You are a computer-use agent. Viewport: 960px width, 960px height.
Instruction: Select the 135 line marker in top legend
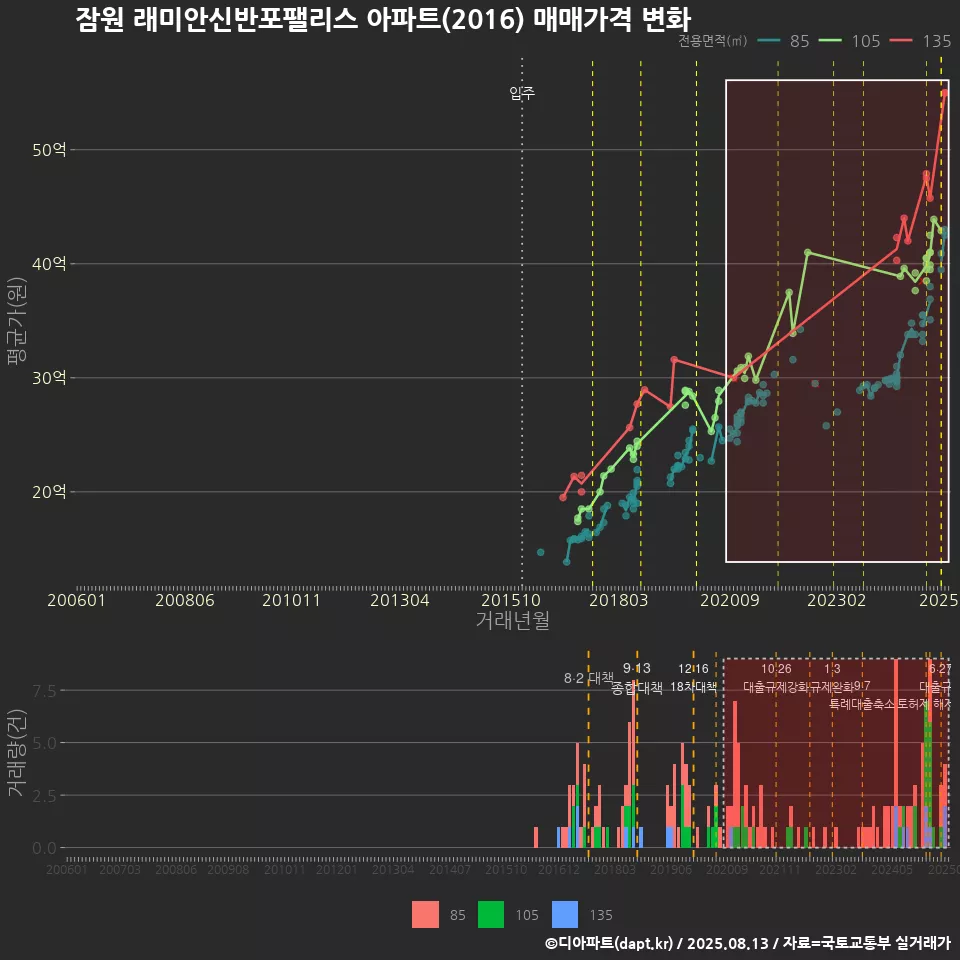click(x=901, y=41)
